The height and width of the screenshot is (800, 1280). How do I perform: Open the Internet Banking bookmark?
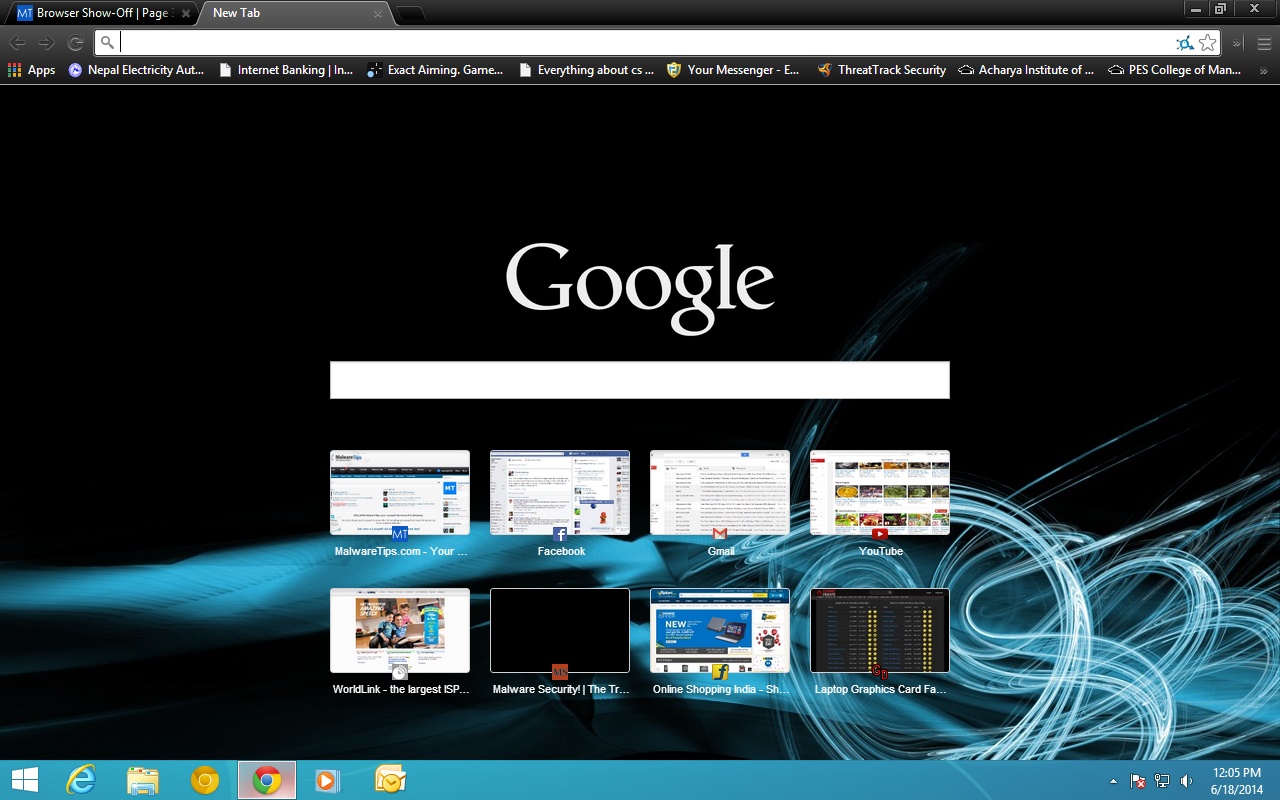click(x=286, y=70)
